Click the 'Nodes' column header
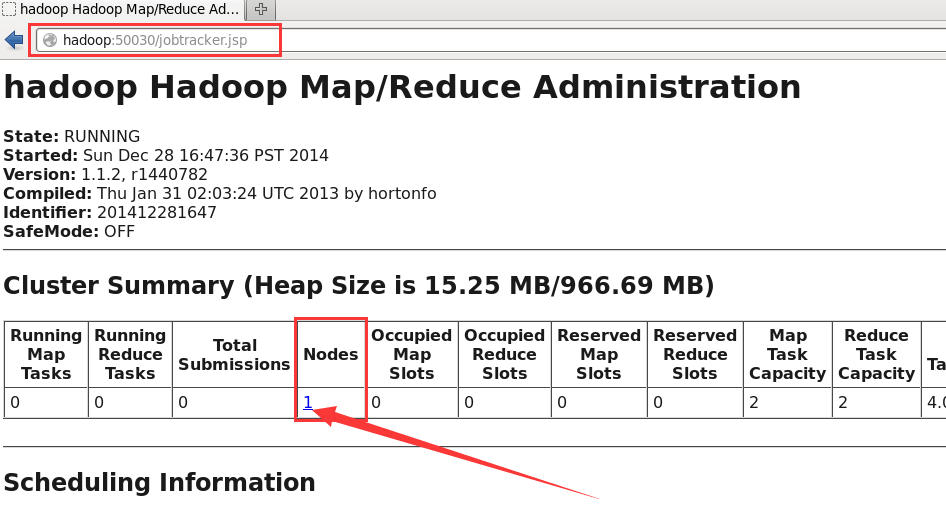 pyautogui.click(x=331, y=354)
